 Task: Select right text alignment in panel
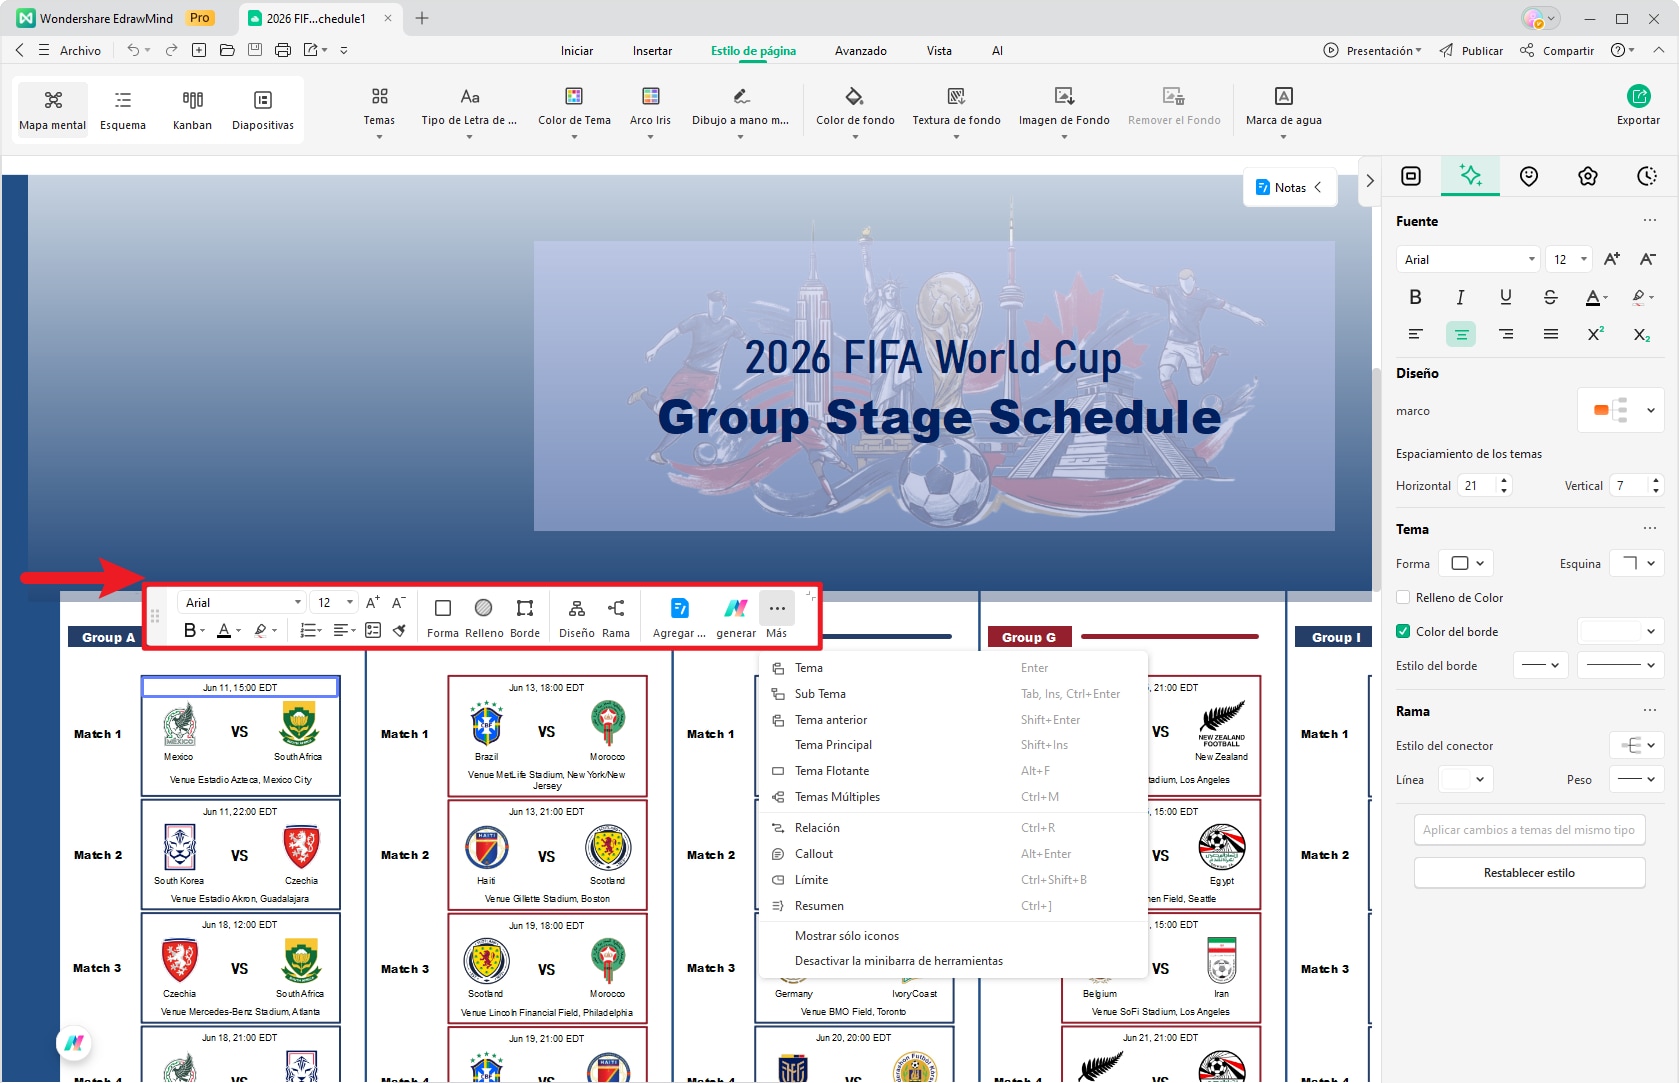(1505, 334)
